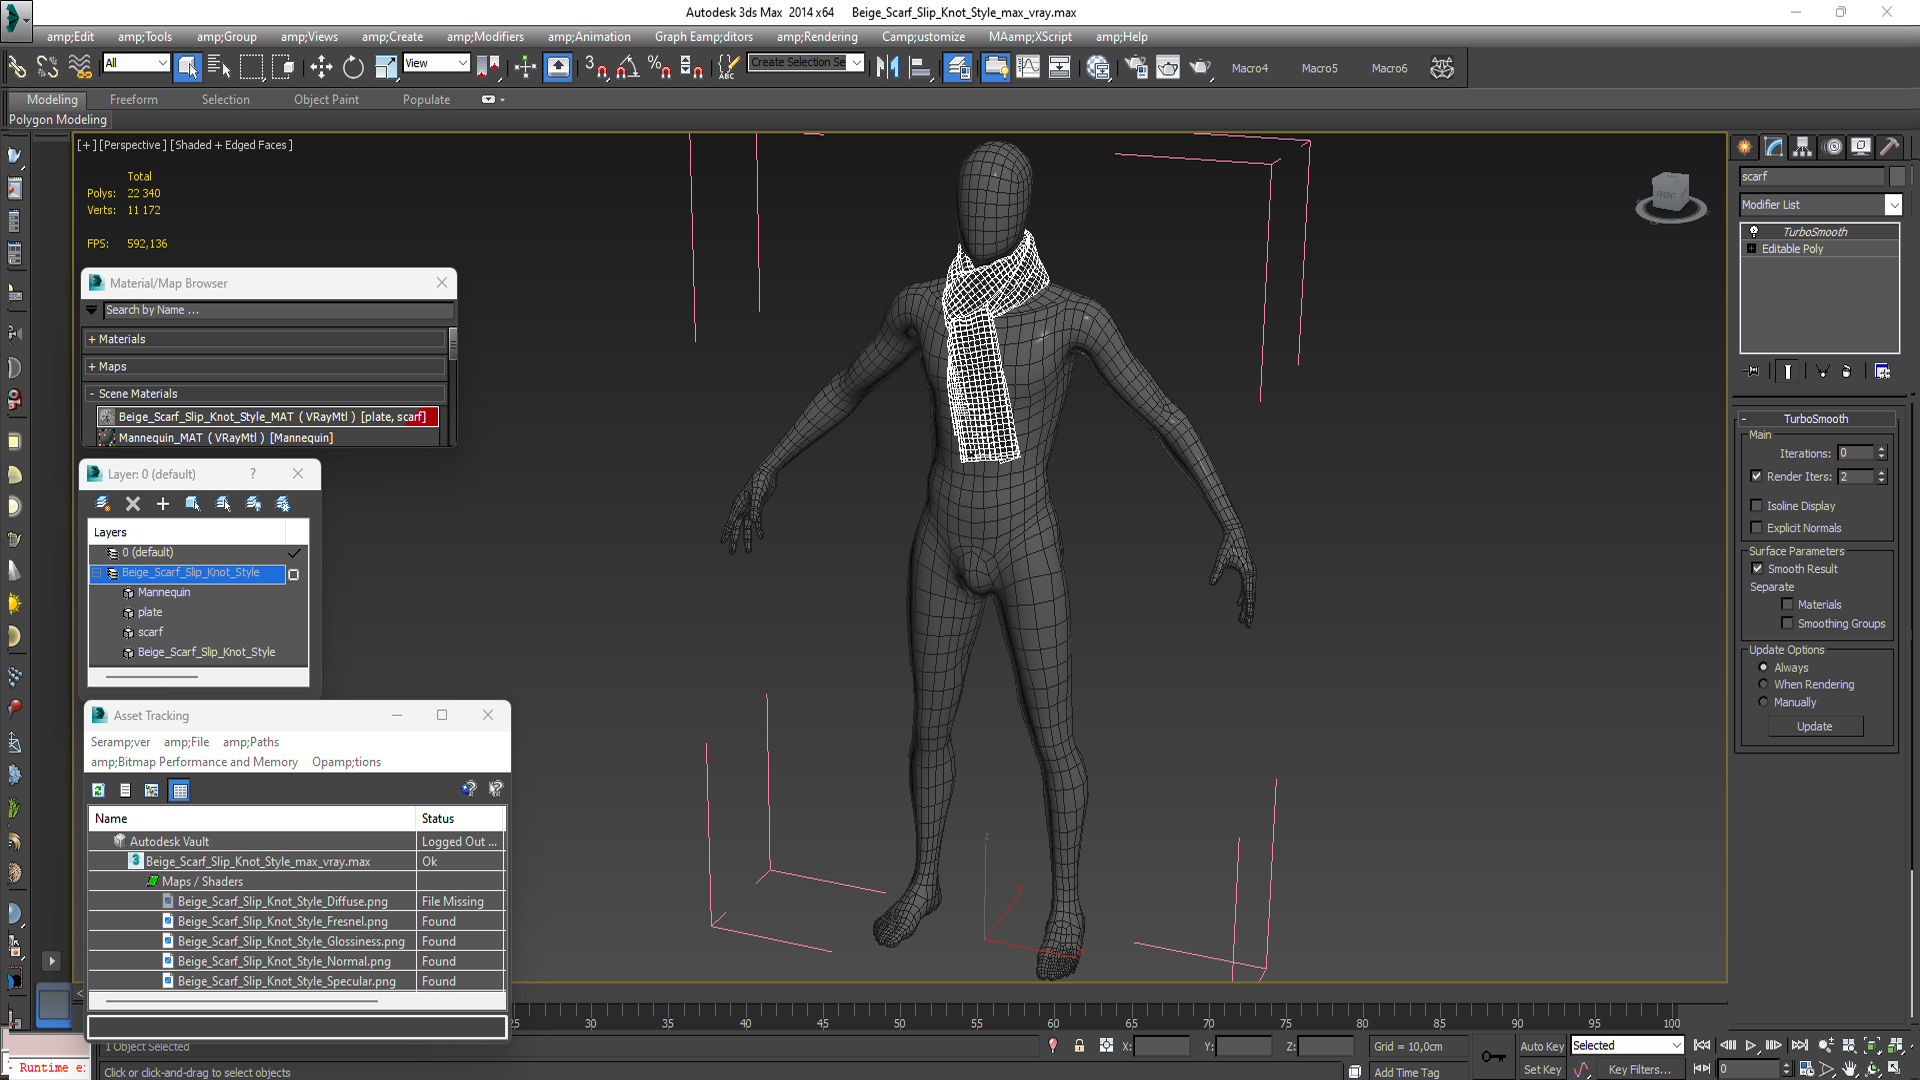Open the Selected key filter dropdown
Screen dimensions: 1920x1080
point(1628,1045)
